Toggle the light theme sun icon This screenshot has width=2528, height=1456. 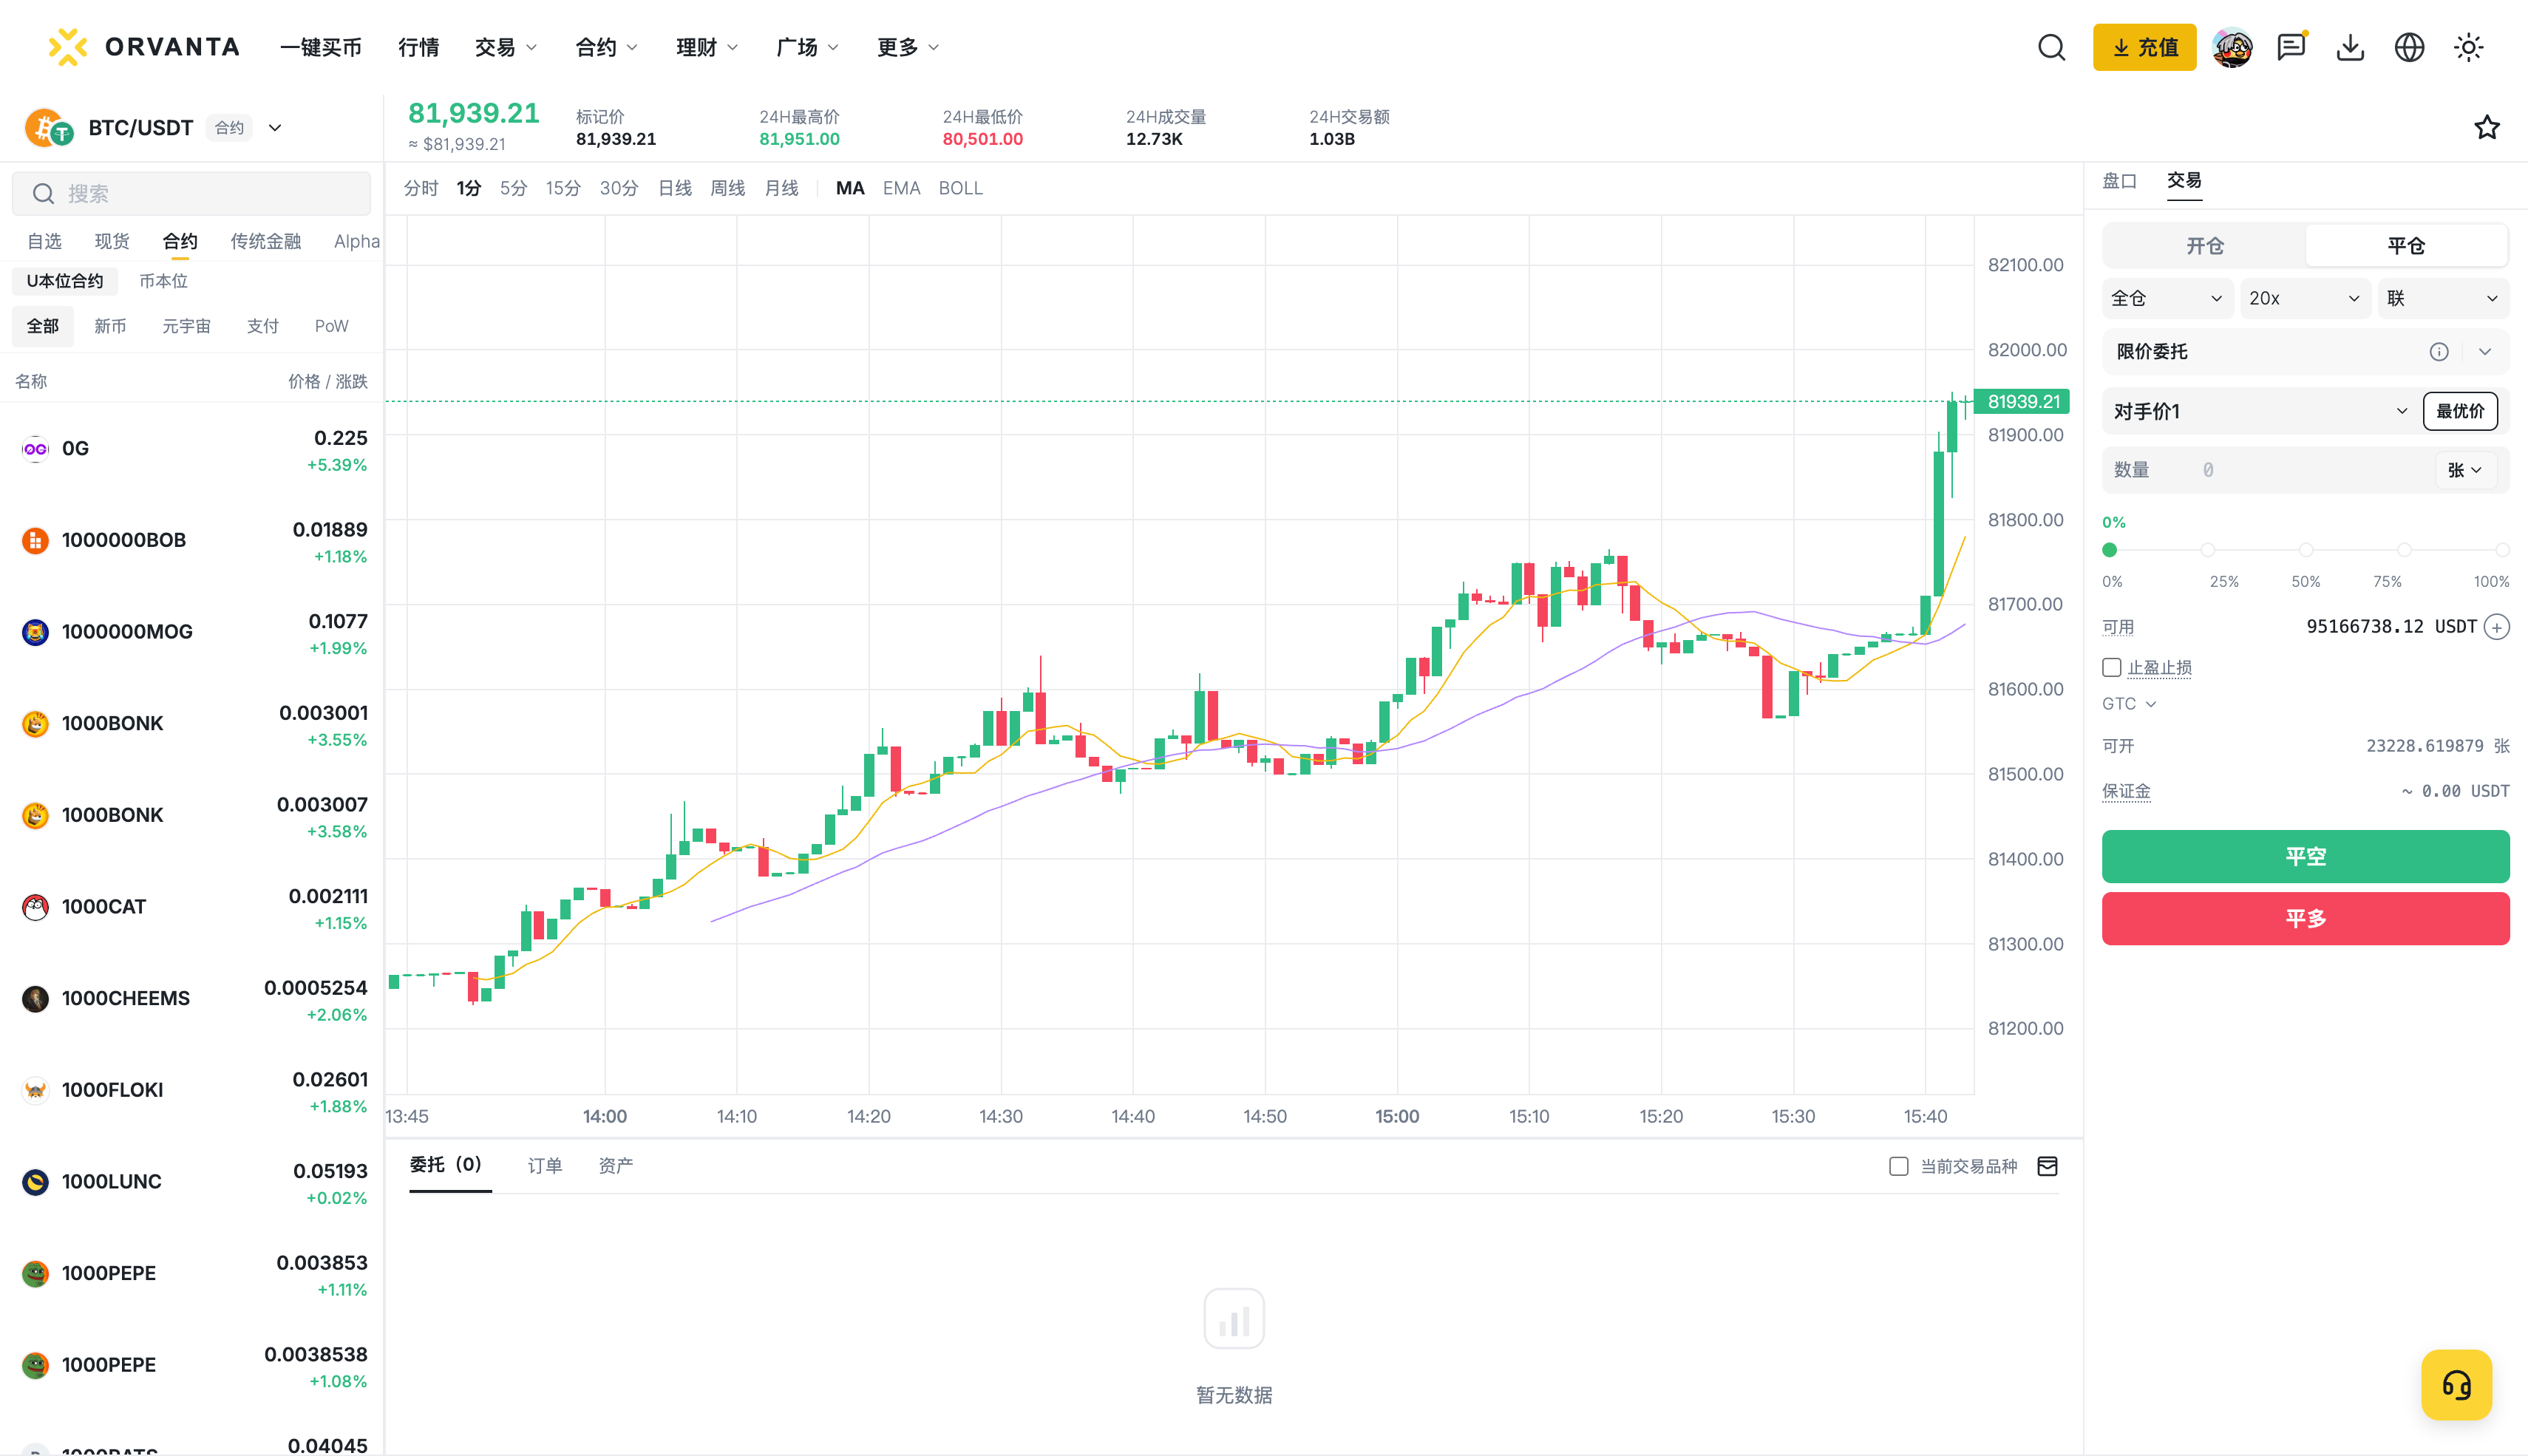(x=2468, y=47)
